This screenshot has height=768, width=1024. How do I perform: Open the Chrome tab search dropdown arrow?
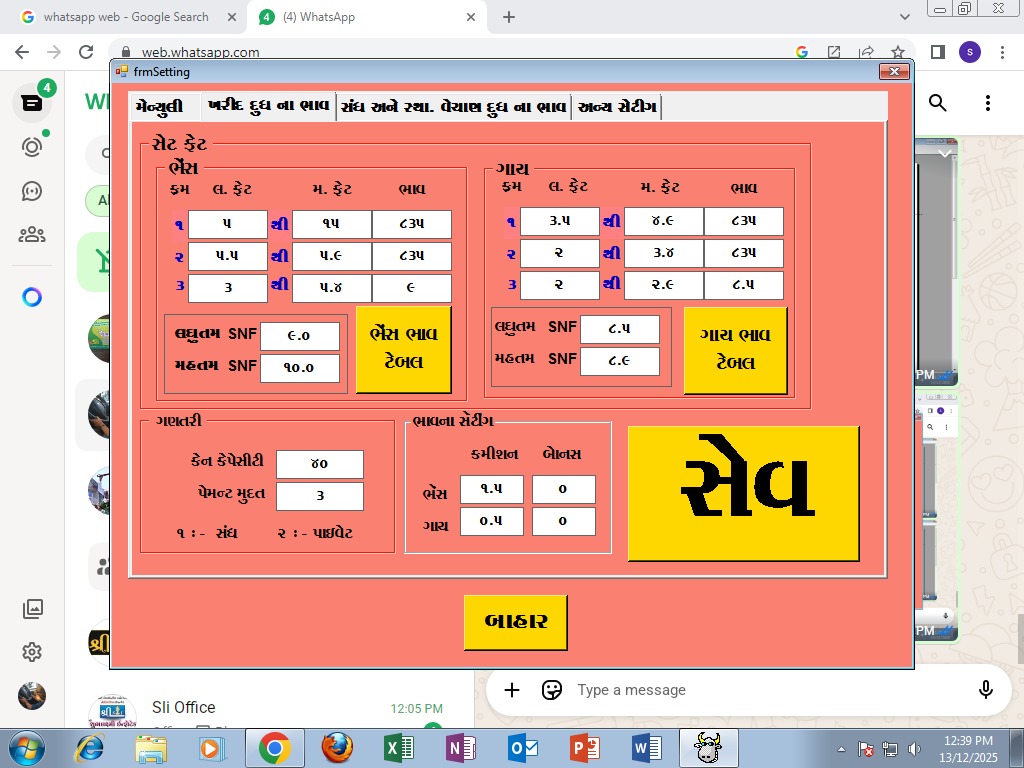click(x=905, y=17)
